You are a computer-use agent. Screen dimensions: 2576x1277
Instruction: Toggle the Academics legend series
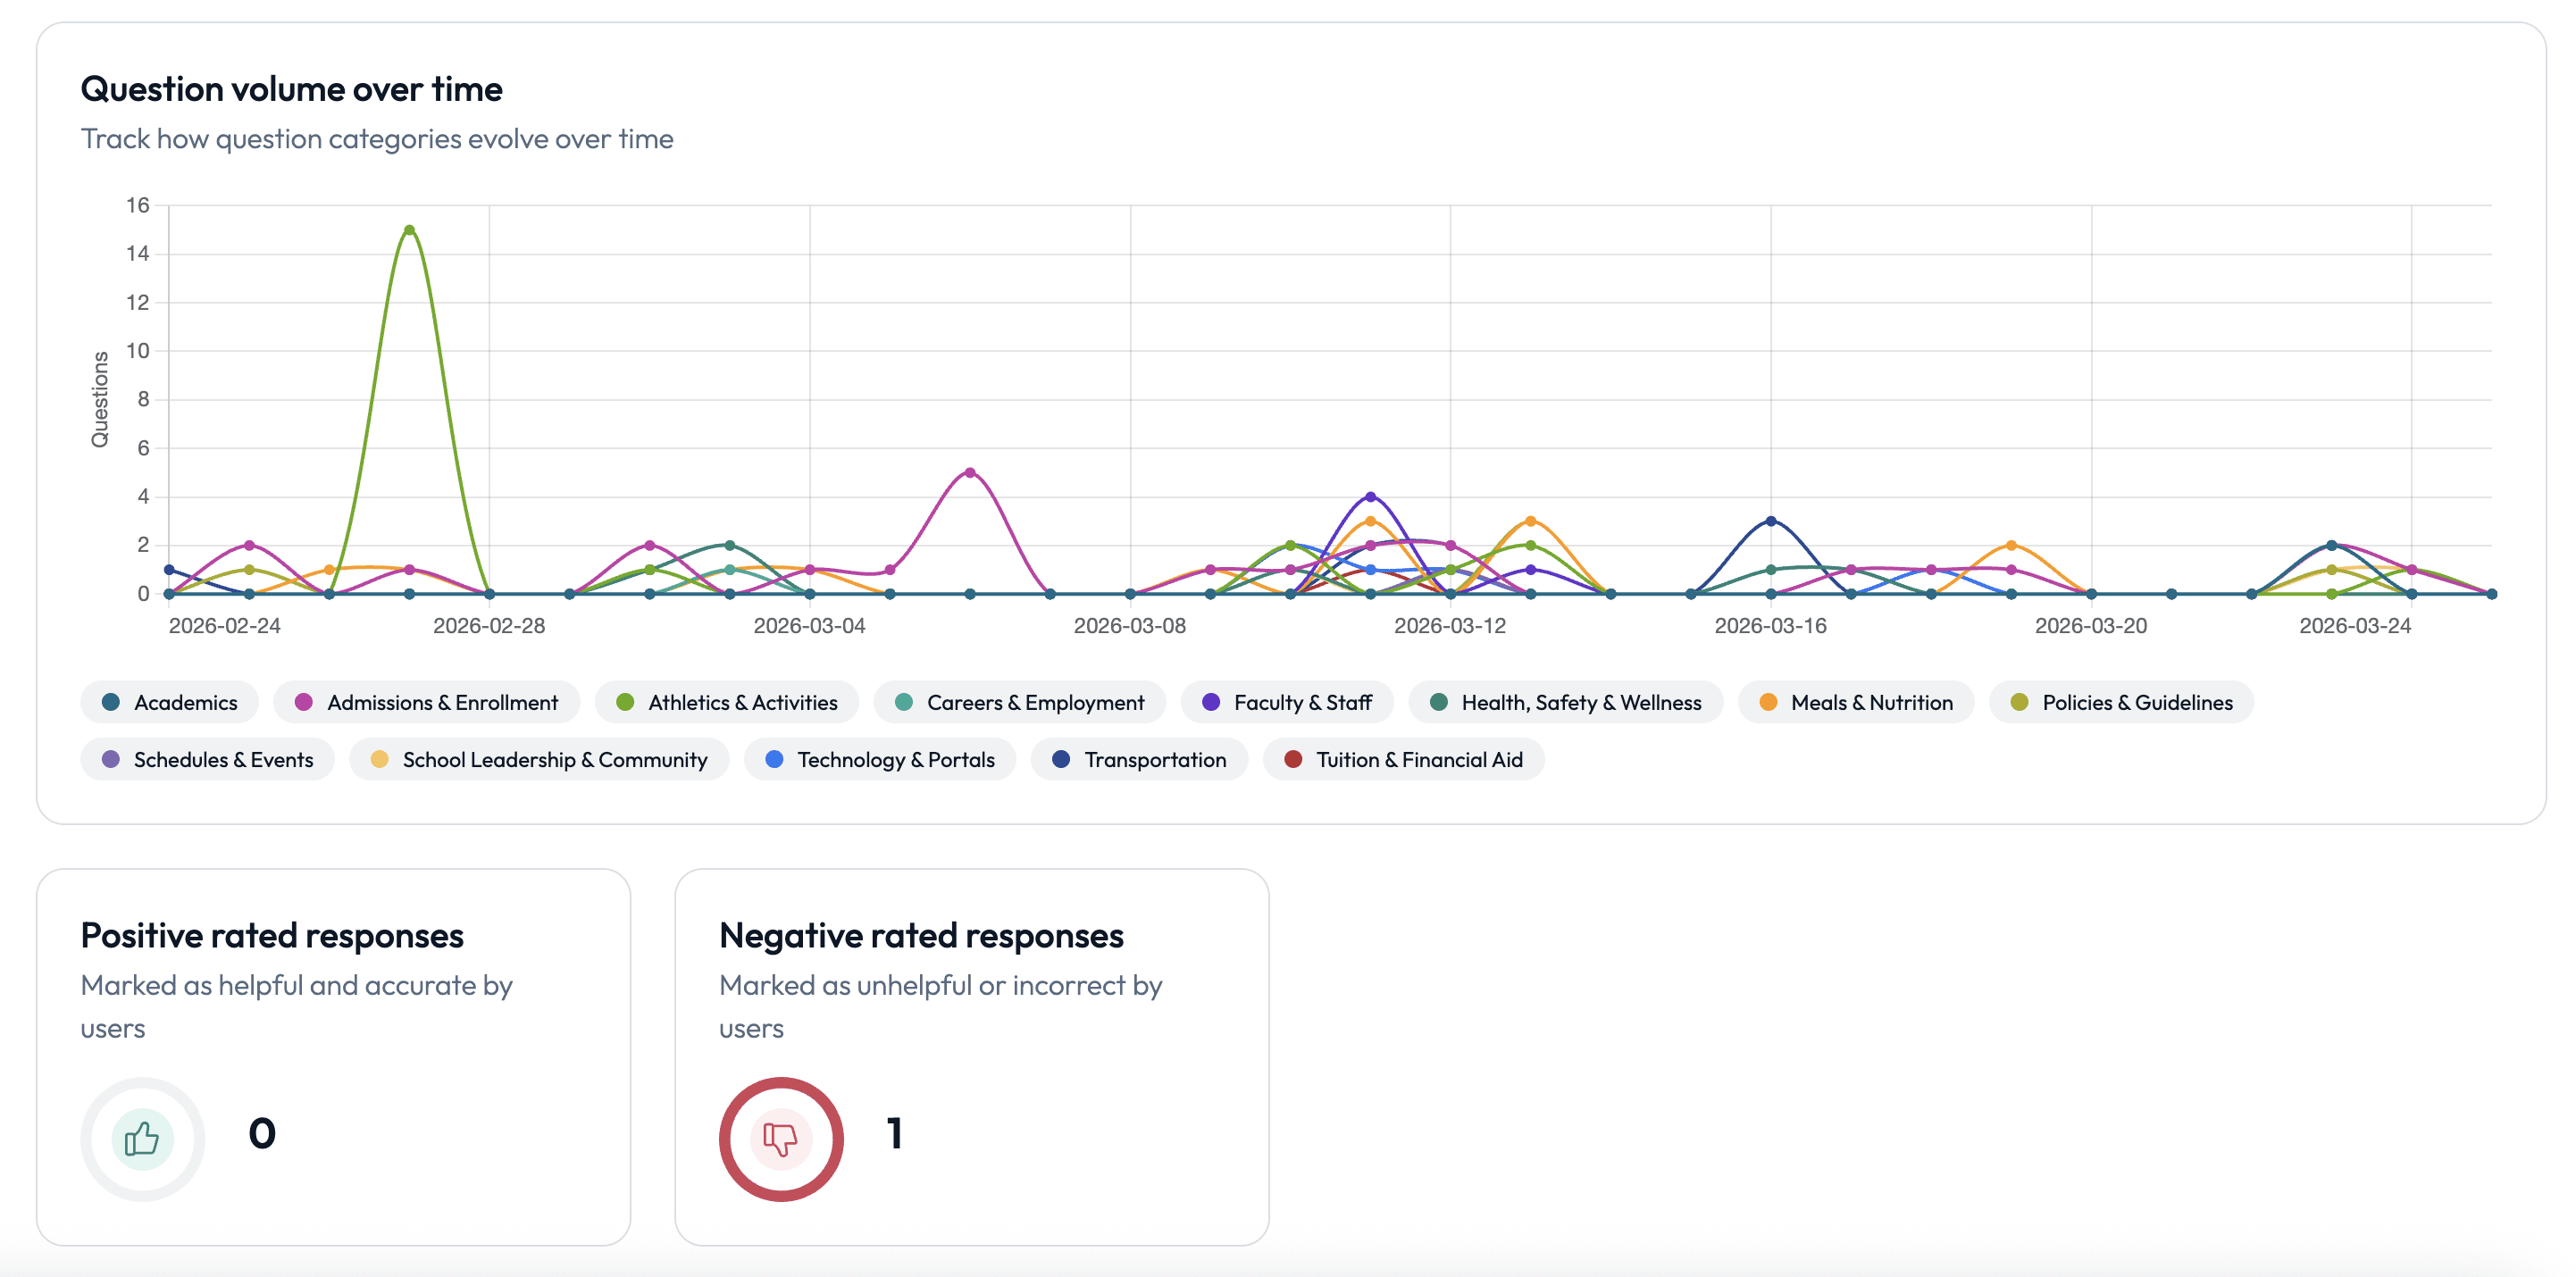point(170,702)
